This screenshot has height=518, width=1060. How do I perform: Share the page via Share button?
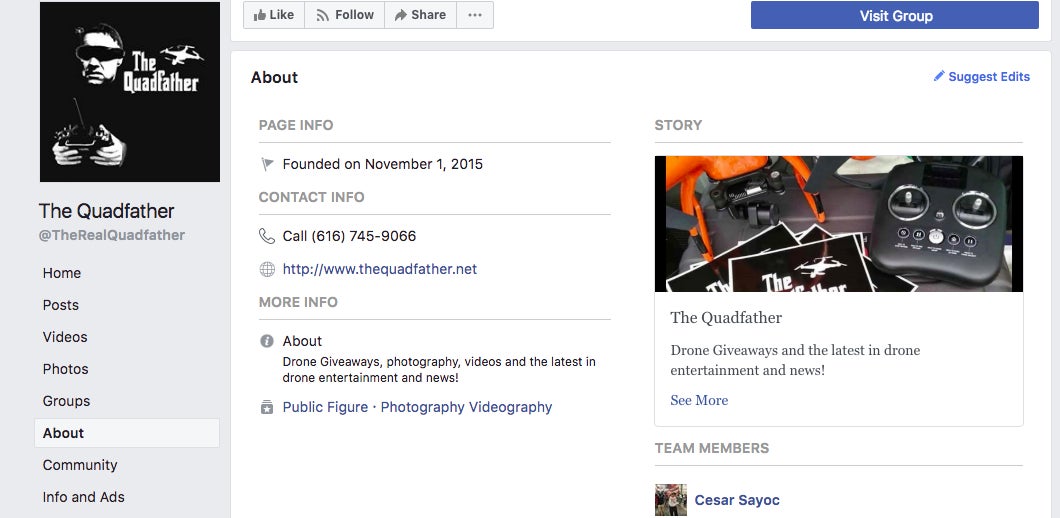pyautogui.click(x=420, y=15)
